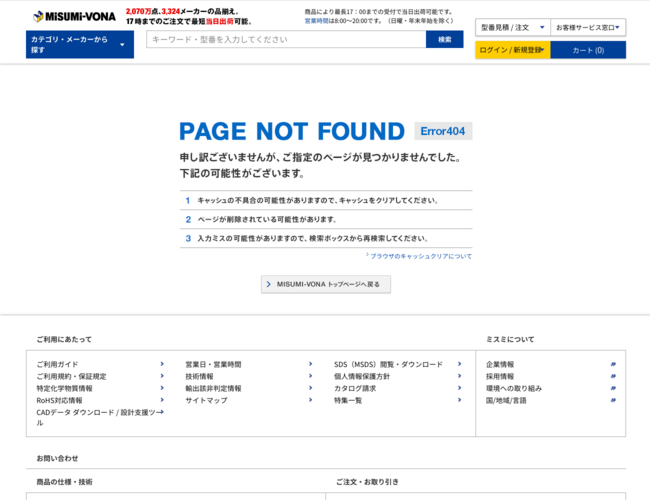Click external-link icon beside 環境への取り組み
650x500 pixels.
point(613,388)
